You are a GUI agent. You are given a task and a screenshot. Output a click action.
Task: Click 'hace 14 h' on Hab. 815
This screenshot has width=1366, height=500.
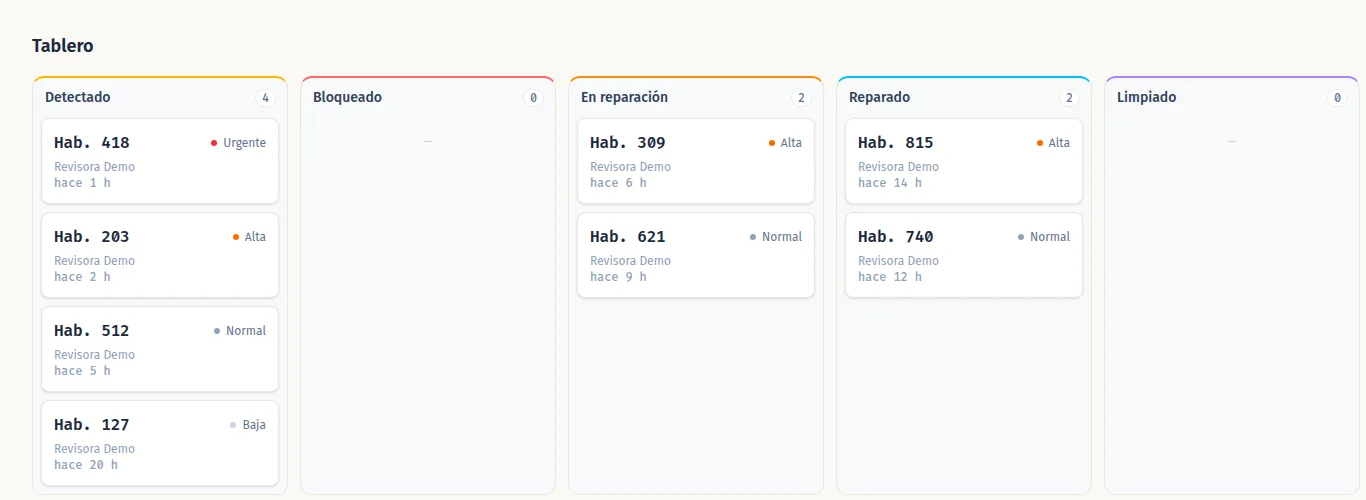(x=890, y=183)
